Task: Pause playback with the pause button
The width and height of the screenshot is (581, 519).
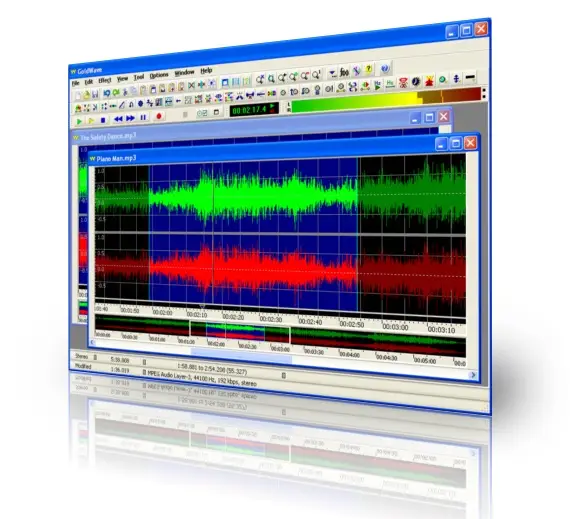Action: (x=143, y=117)
